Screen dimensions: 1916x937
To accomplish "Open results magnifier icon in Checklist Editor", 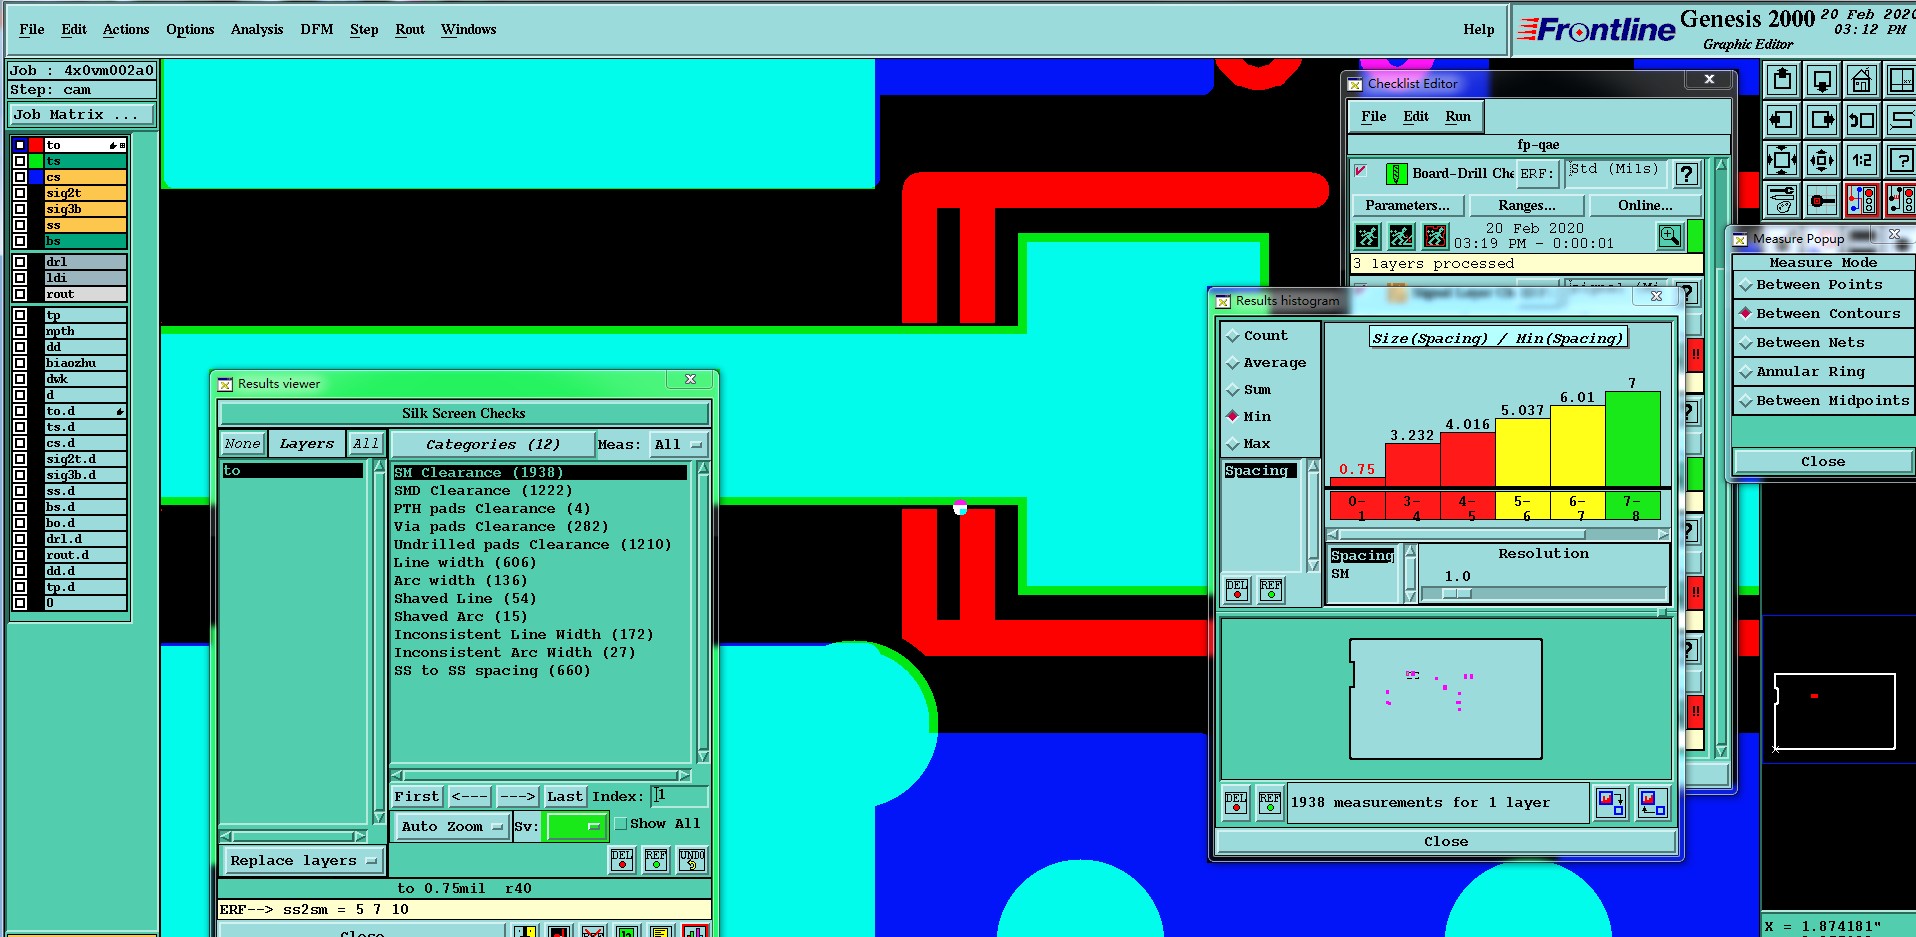I will pyautogui.click(x=1669, y=236).
